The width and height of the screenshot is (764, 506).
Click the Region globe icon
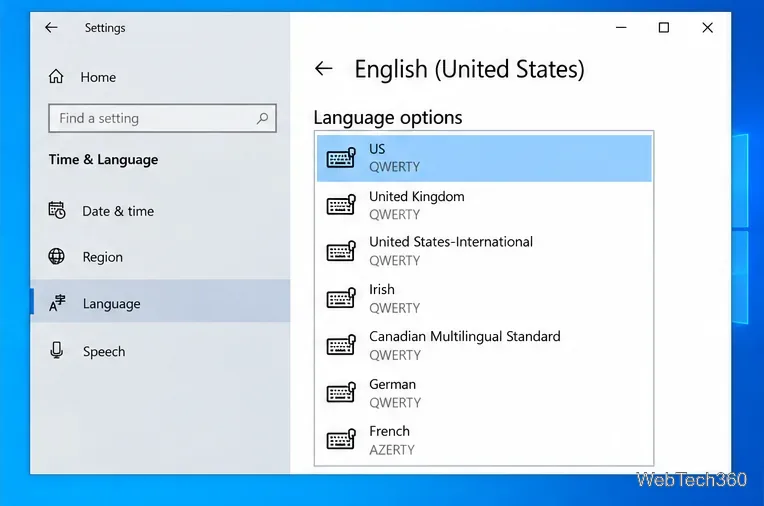pos(57,256)
